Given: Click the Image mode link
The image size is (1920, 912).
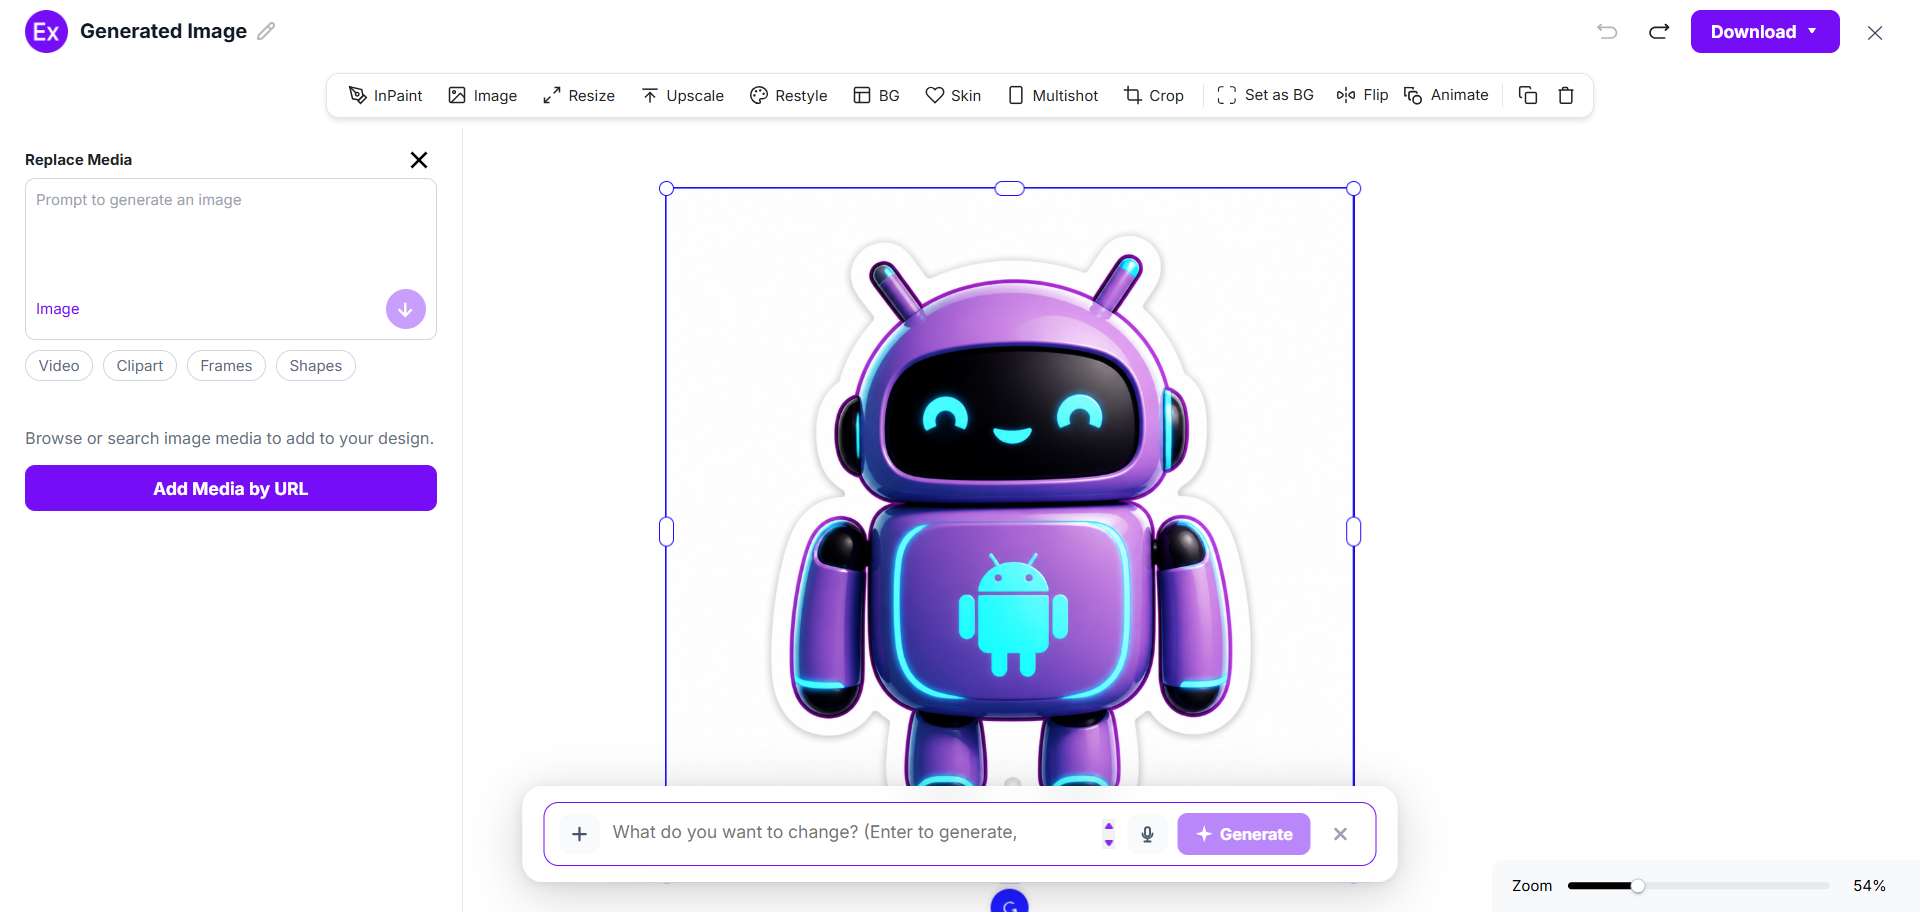Looking at the screenshot, I should [58, 309].
